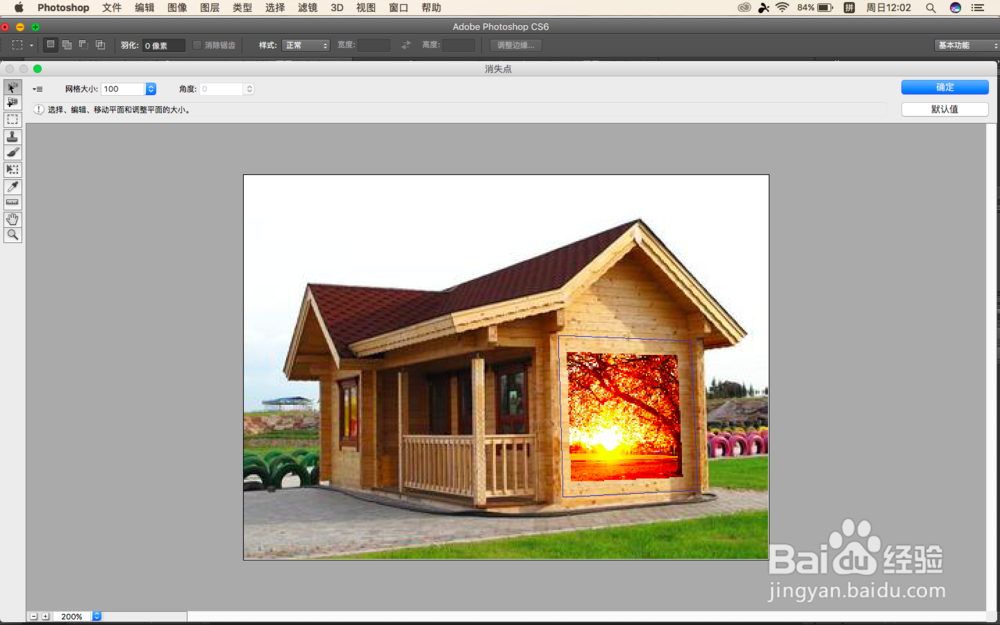Click the 角度 angle stepper
This screenshot has height=625, width=1000.
pyautogui.click(x=249, y=89)
